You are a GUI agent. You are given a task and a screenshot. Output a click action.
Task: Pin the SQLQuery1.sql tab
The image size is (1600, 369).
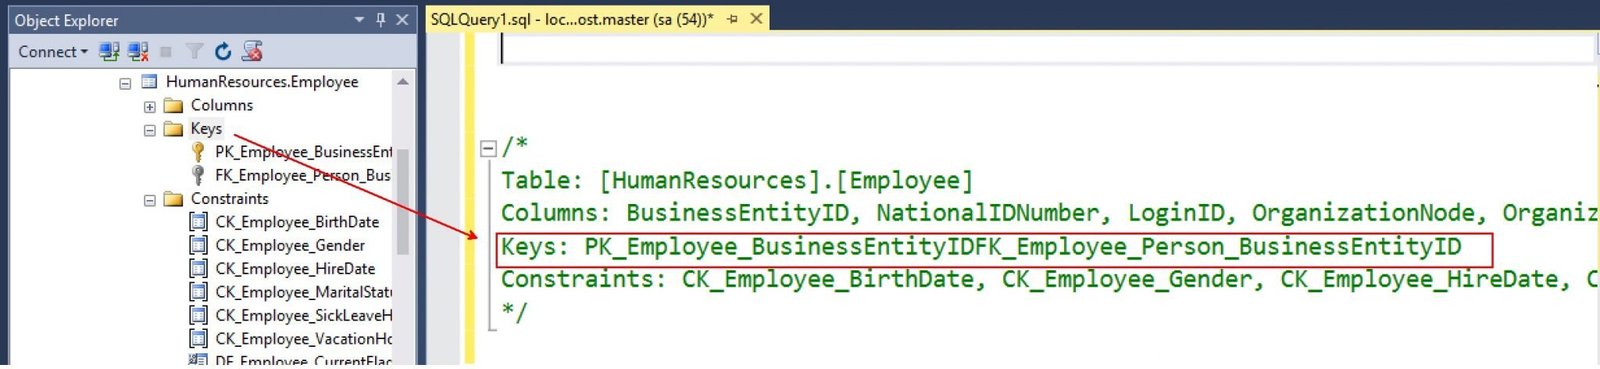click(733, 19)
